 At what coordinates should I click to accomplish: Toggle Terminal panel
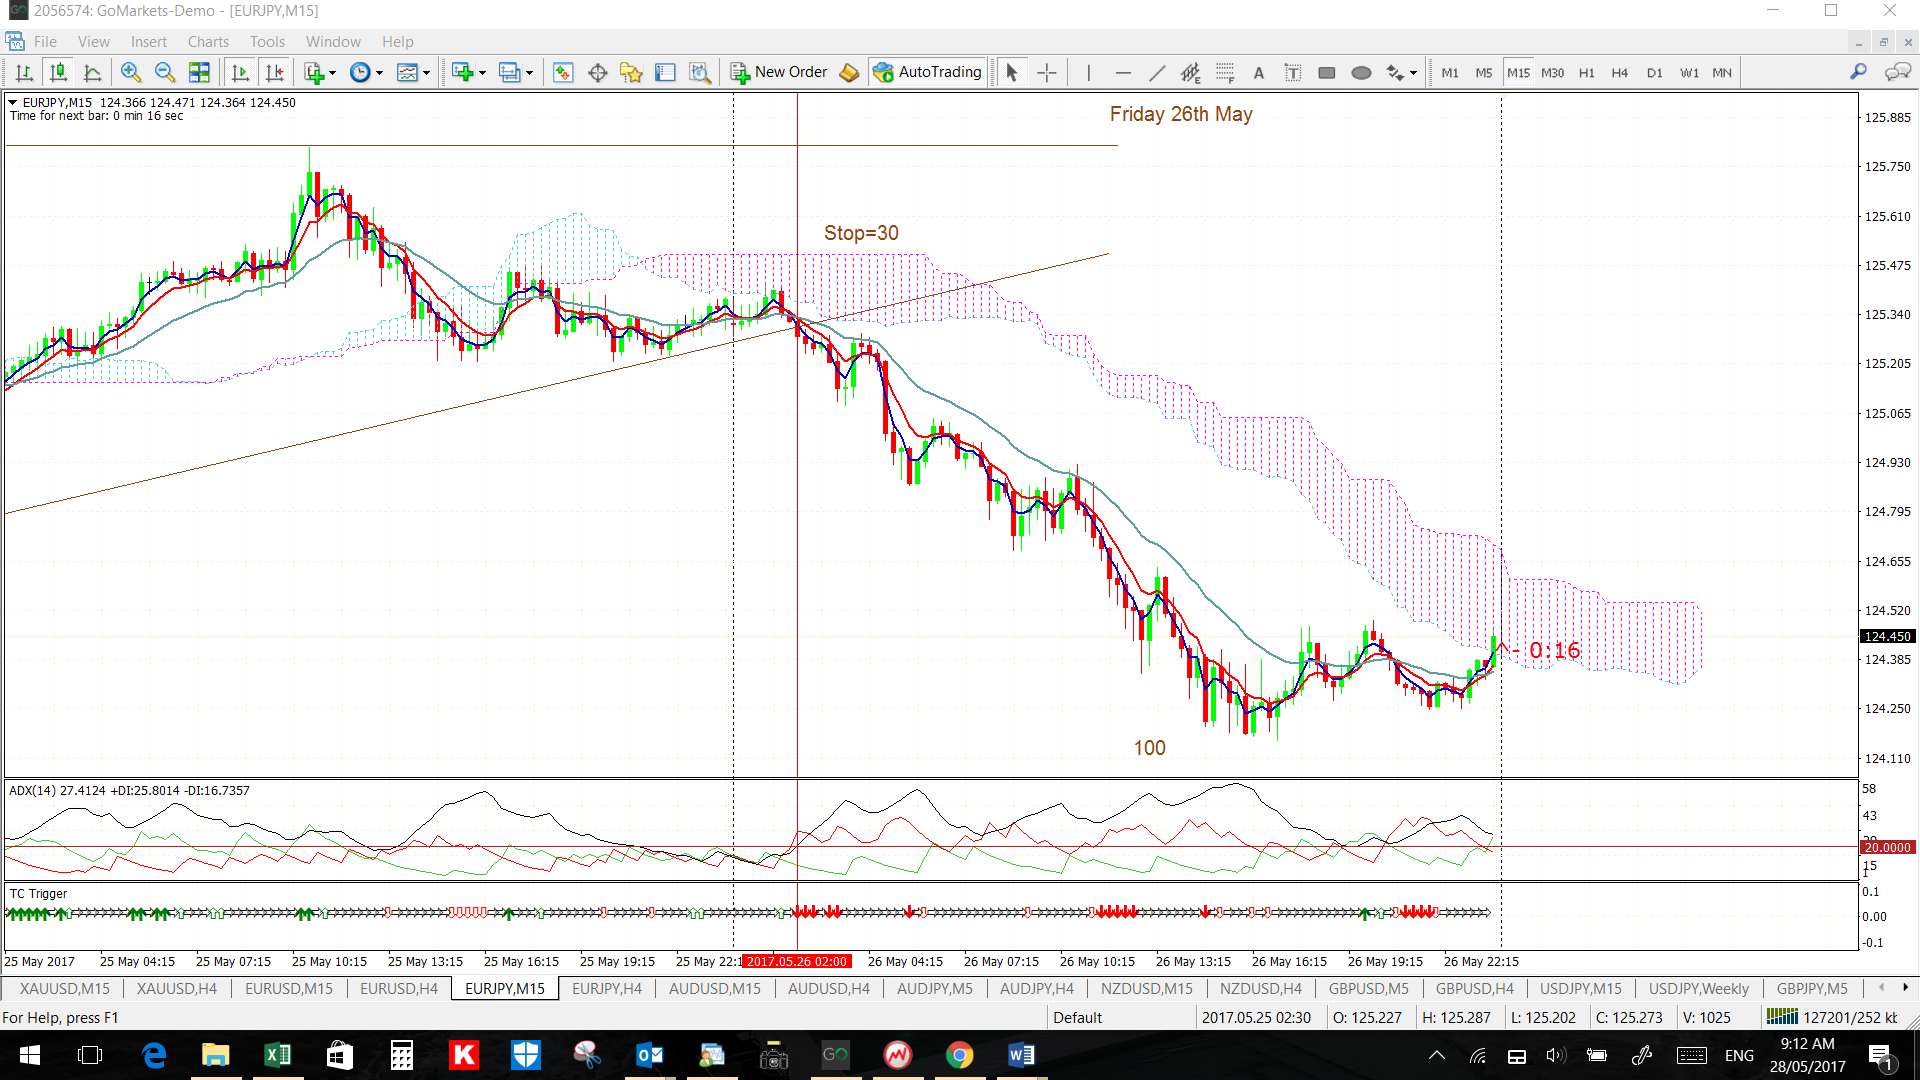pos(666,72)
